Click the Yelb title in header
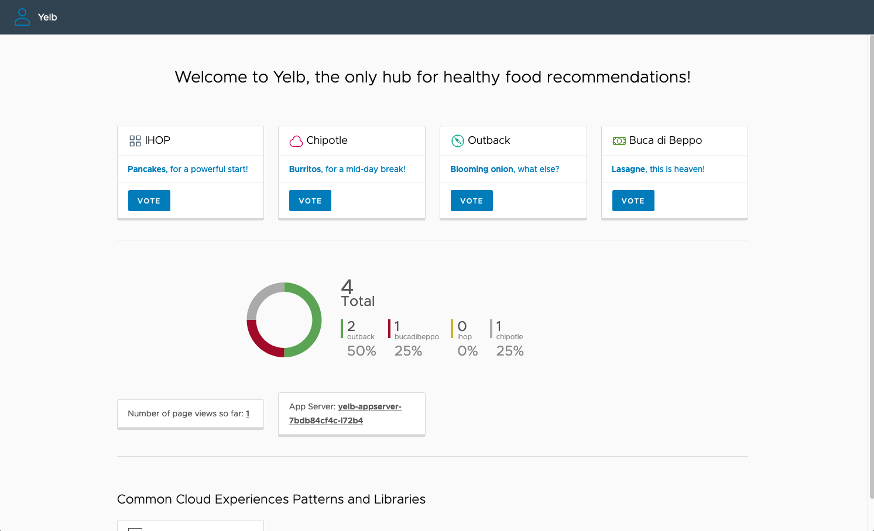The height and width of the screenshot is (531, 874). coord(47,17)
